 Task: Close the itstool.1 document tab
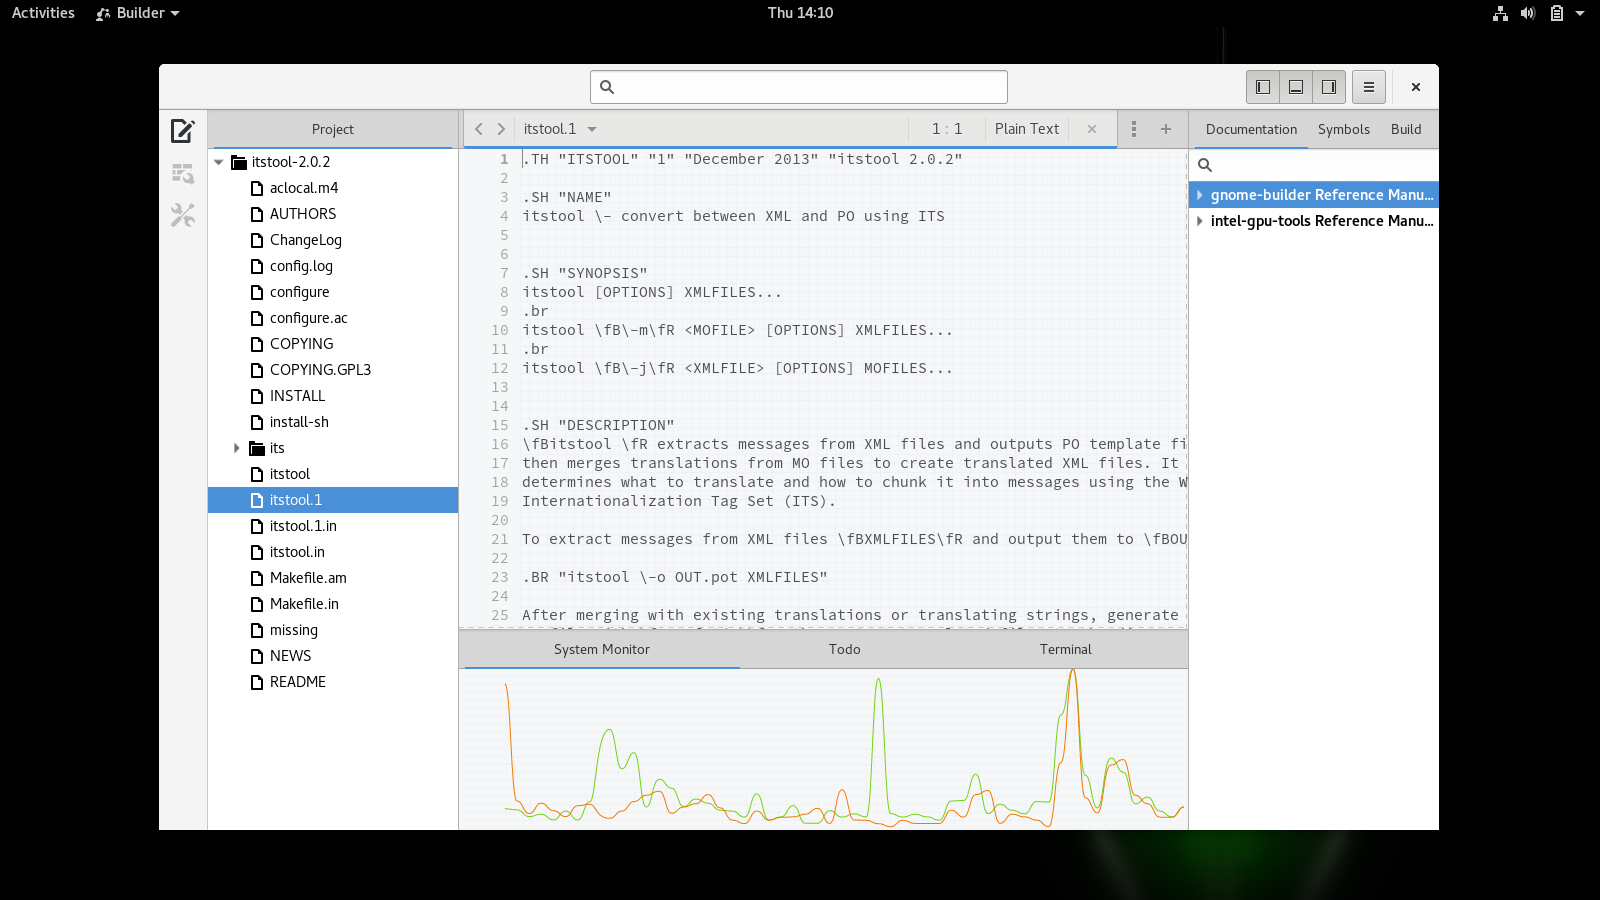pos(1092,129)
